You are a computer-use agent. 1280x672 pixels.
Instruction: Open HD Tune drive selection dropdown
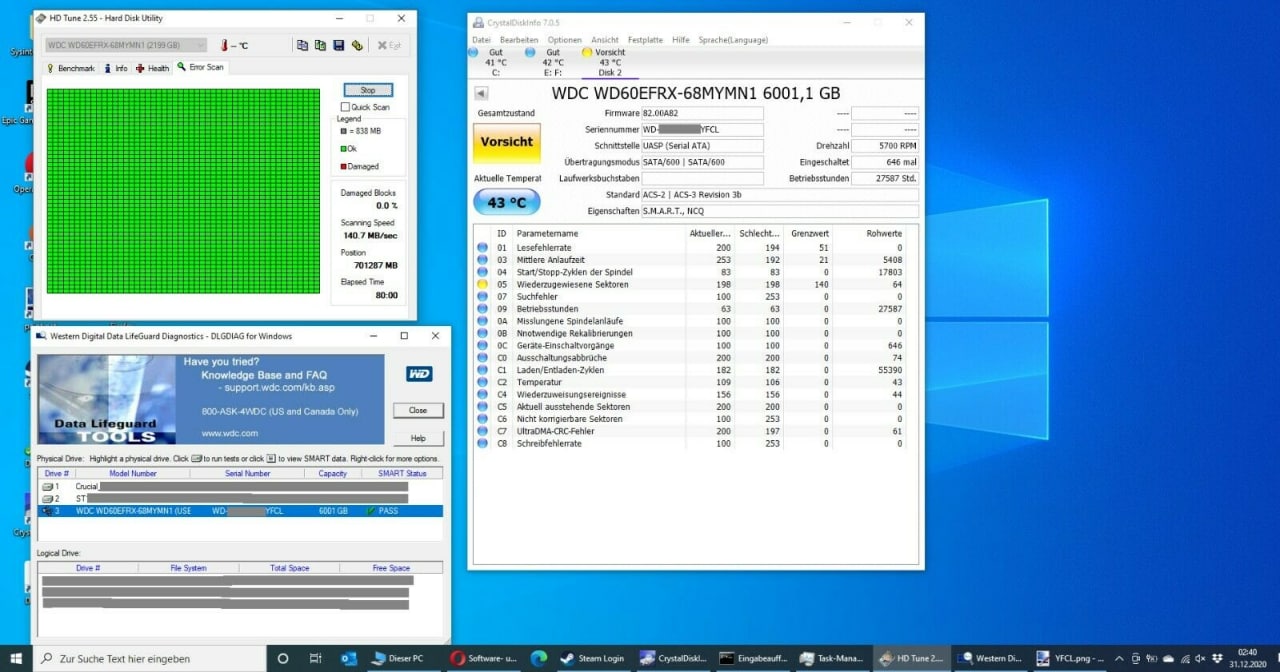pos(126,45)
